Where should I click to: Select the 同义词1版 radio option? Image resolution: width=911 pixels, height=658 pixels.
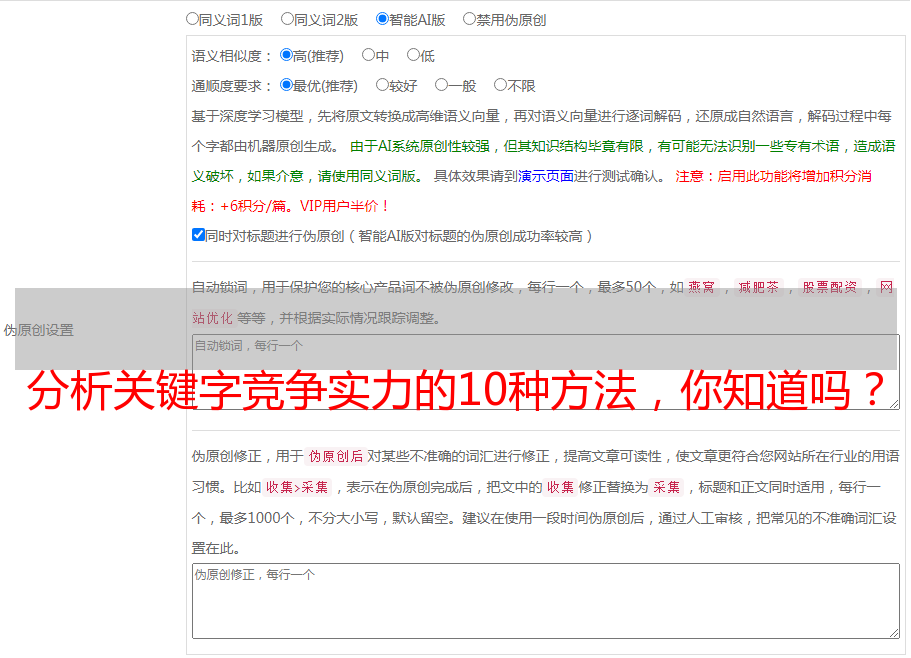[x=192, y=19]
